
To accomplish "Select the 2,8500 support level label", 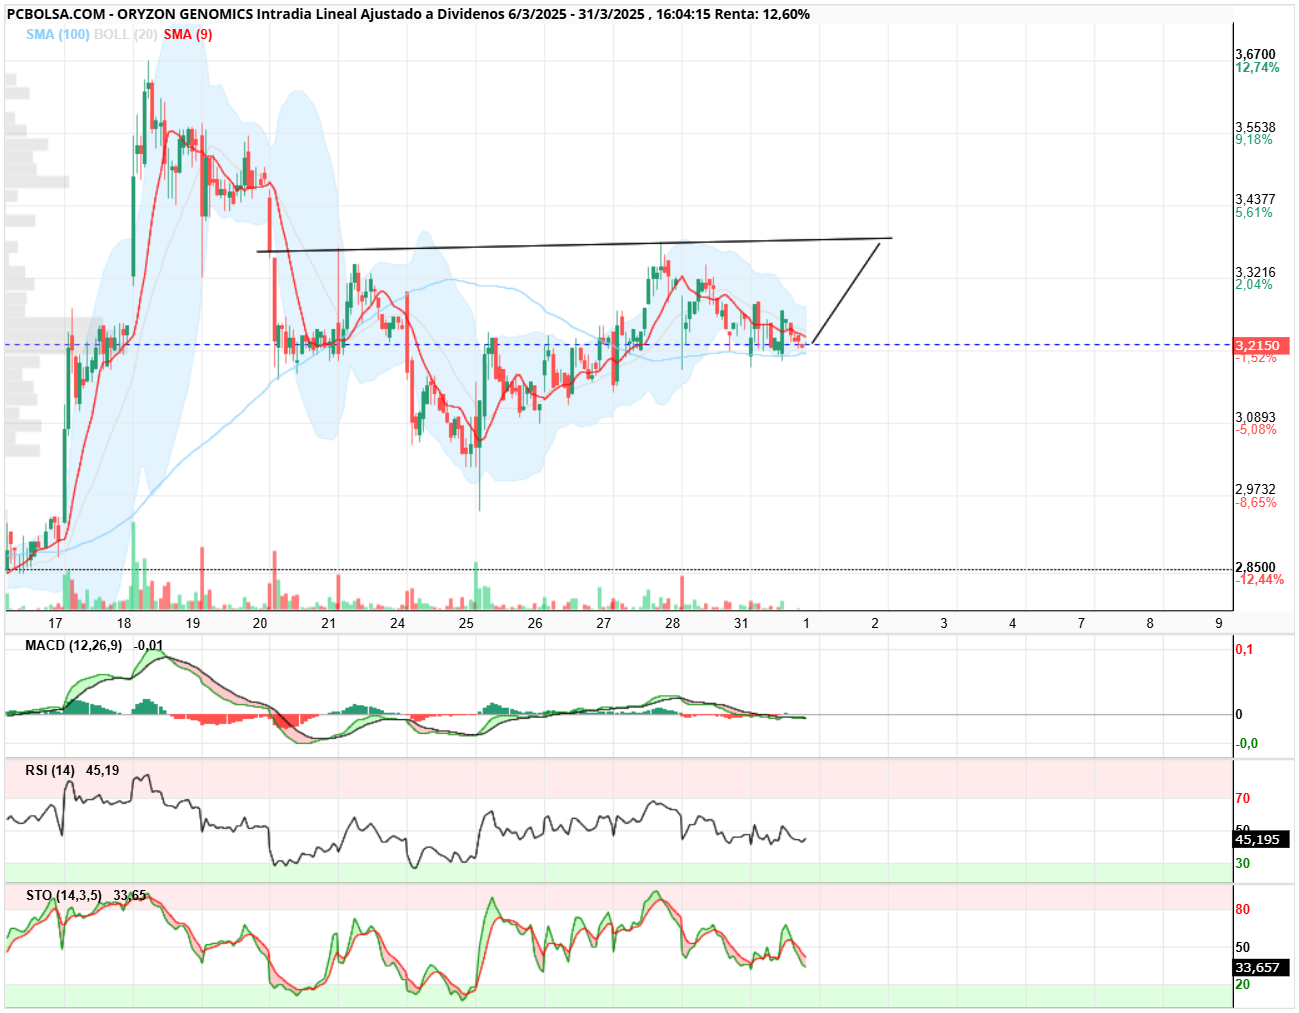I will click(x=1255, y=567).
